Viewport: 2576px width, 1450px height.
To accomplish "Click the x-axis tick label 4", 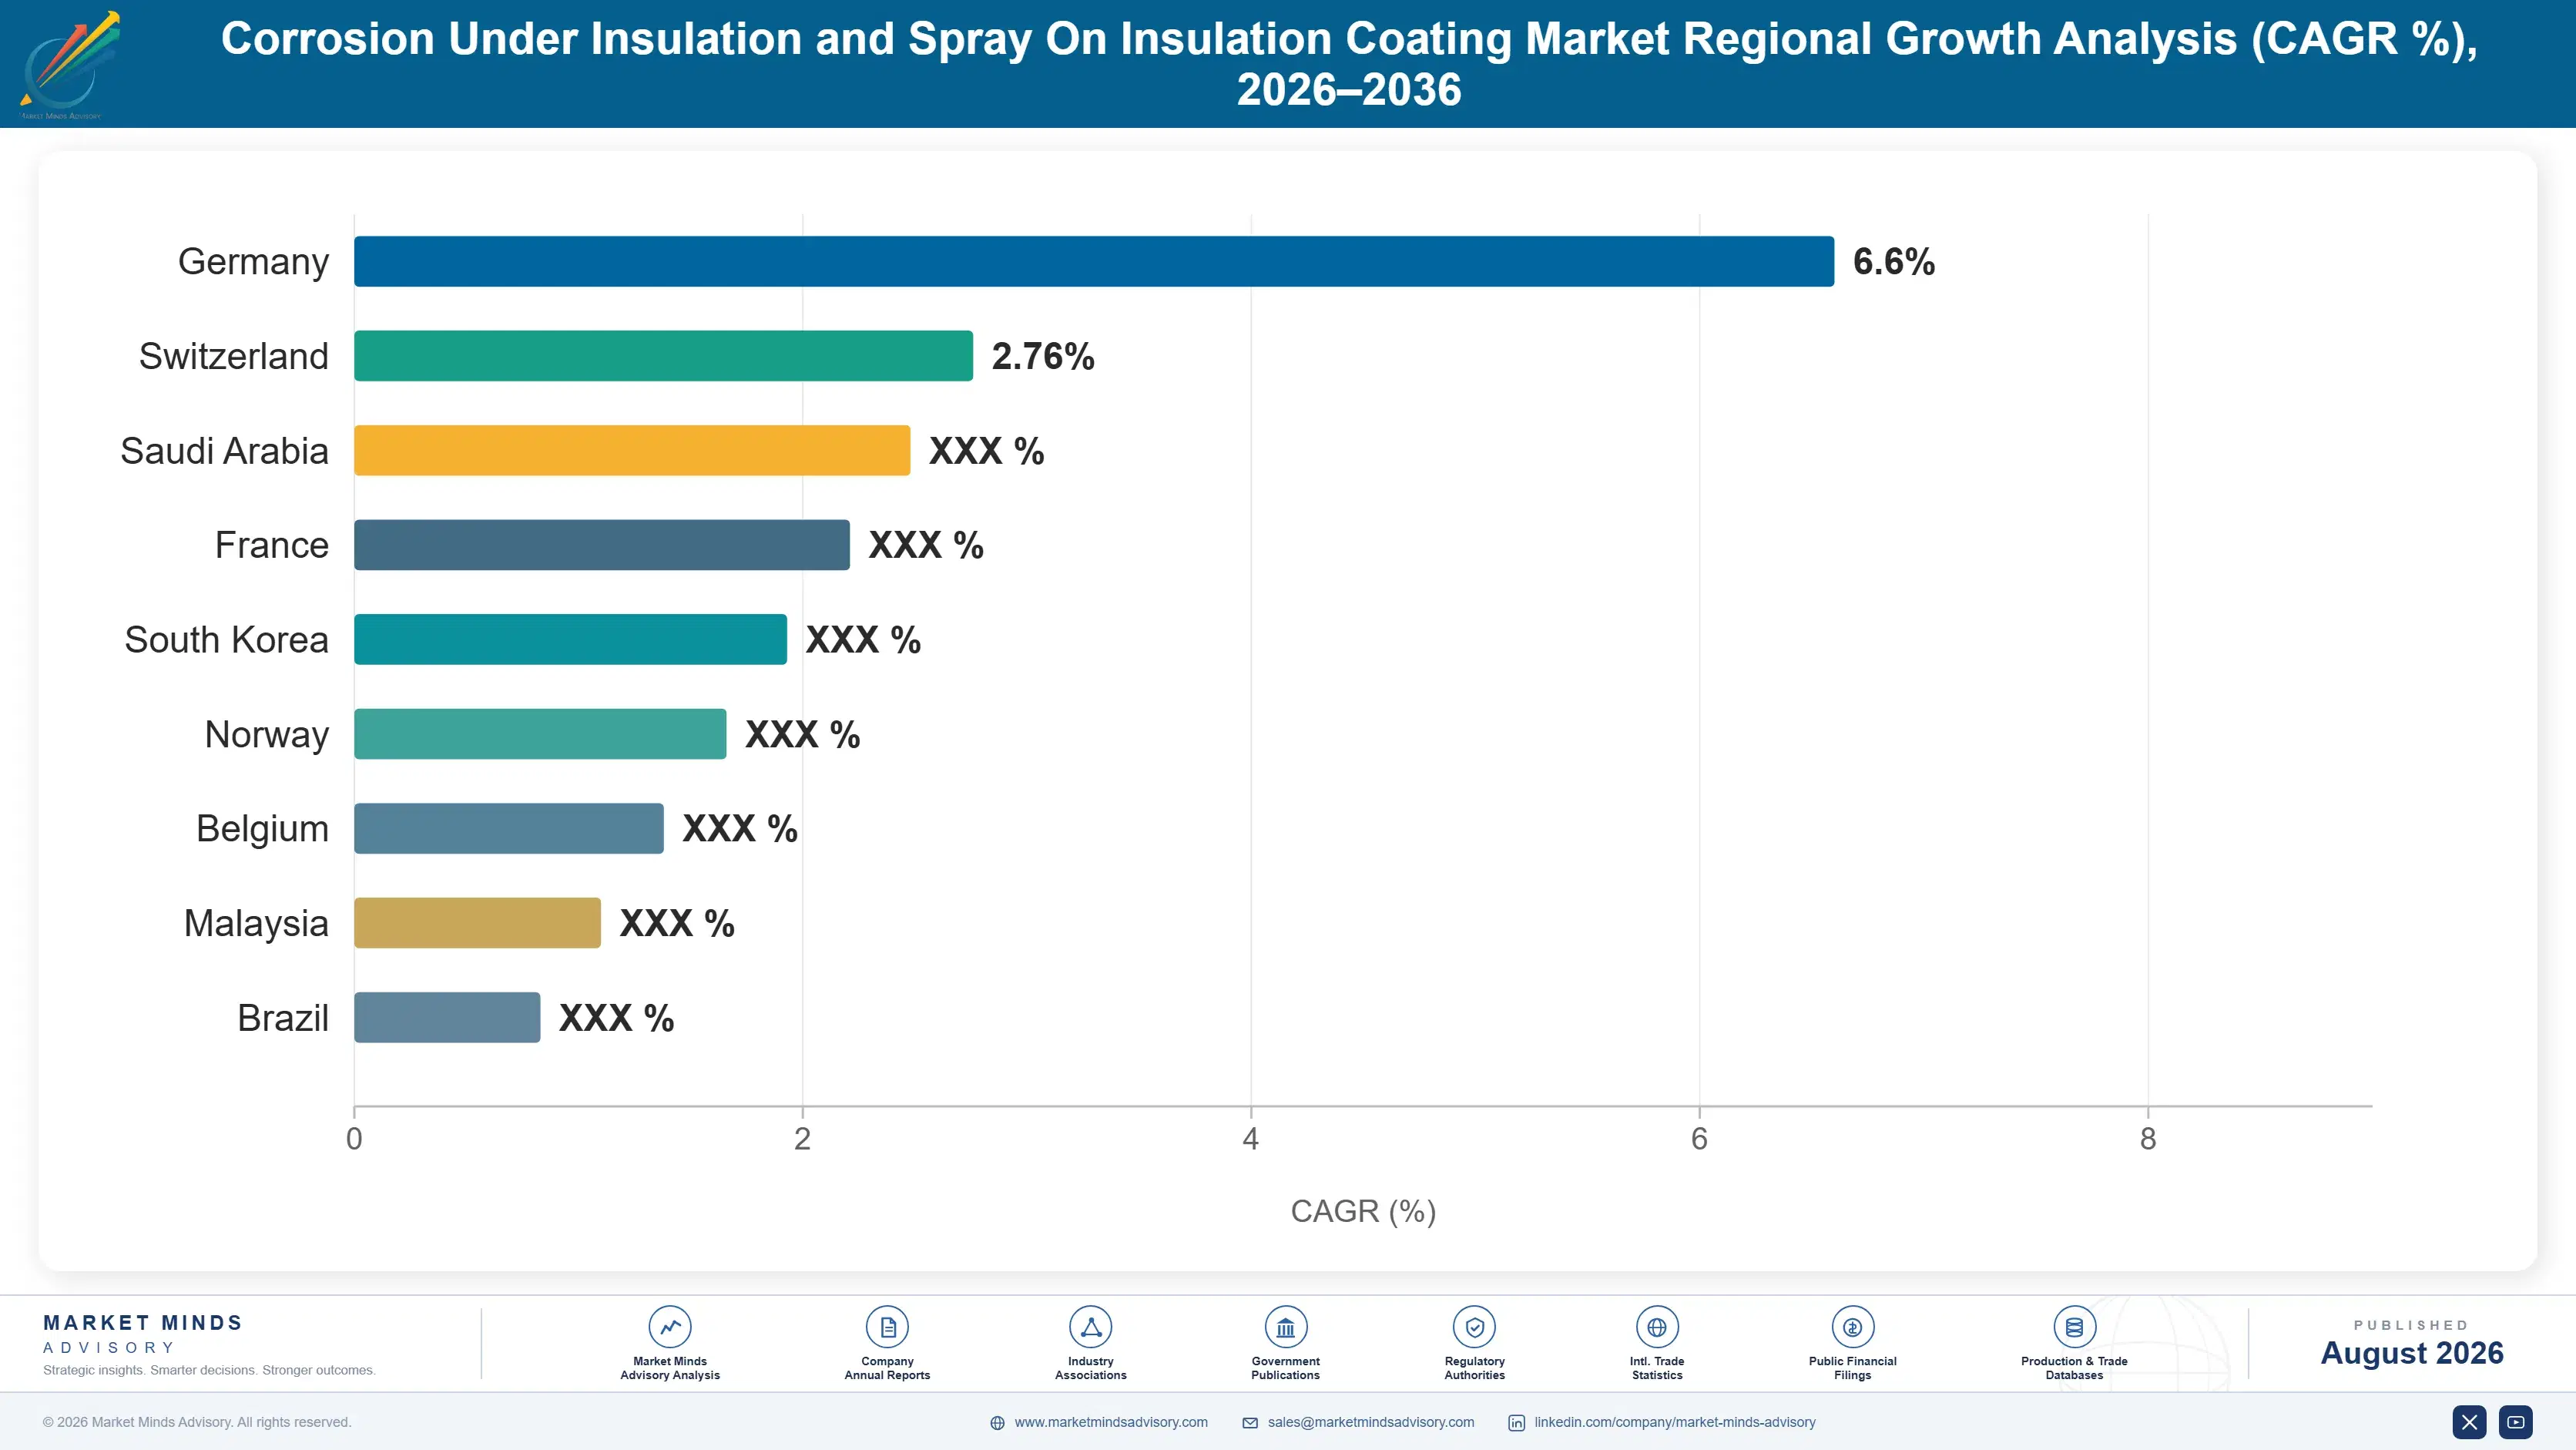I will pos(1250,1139).
